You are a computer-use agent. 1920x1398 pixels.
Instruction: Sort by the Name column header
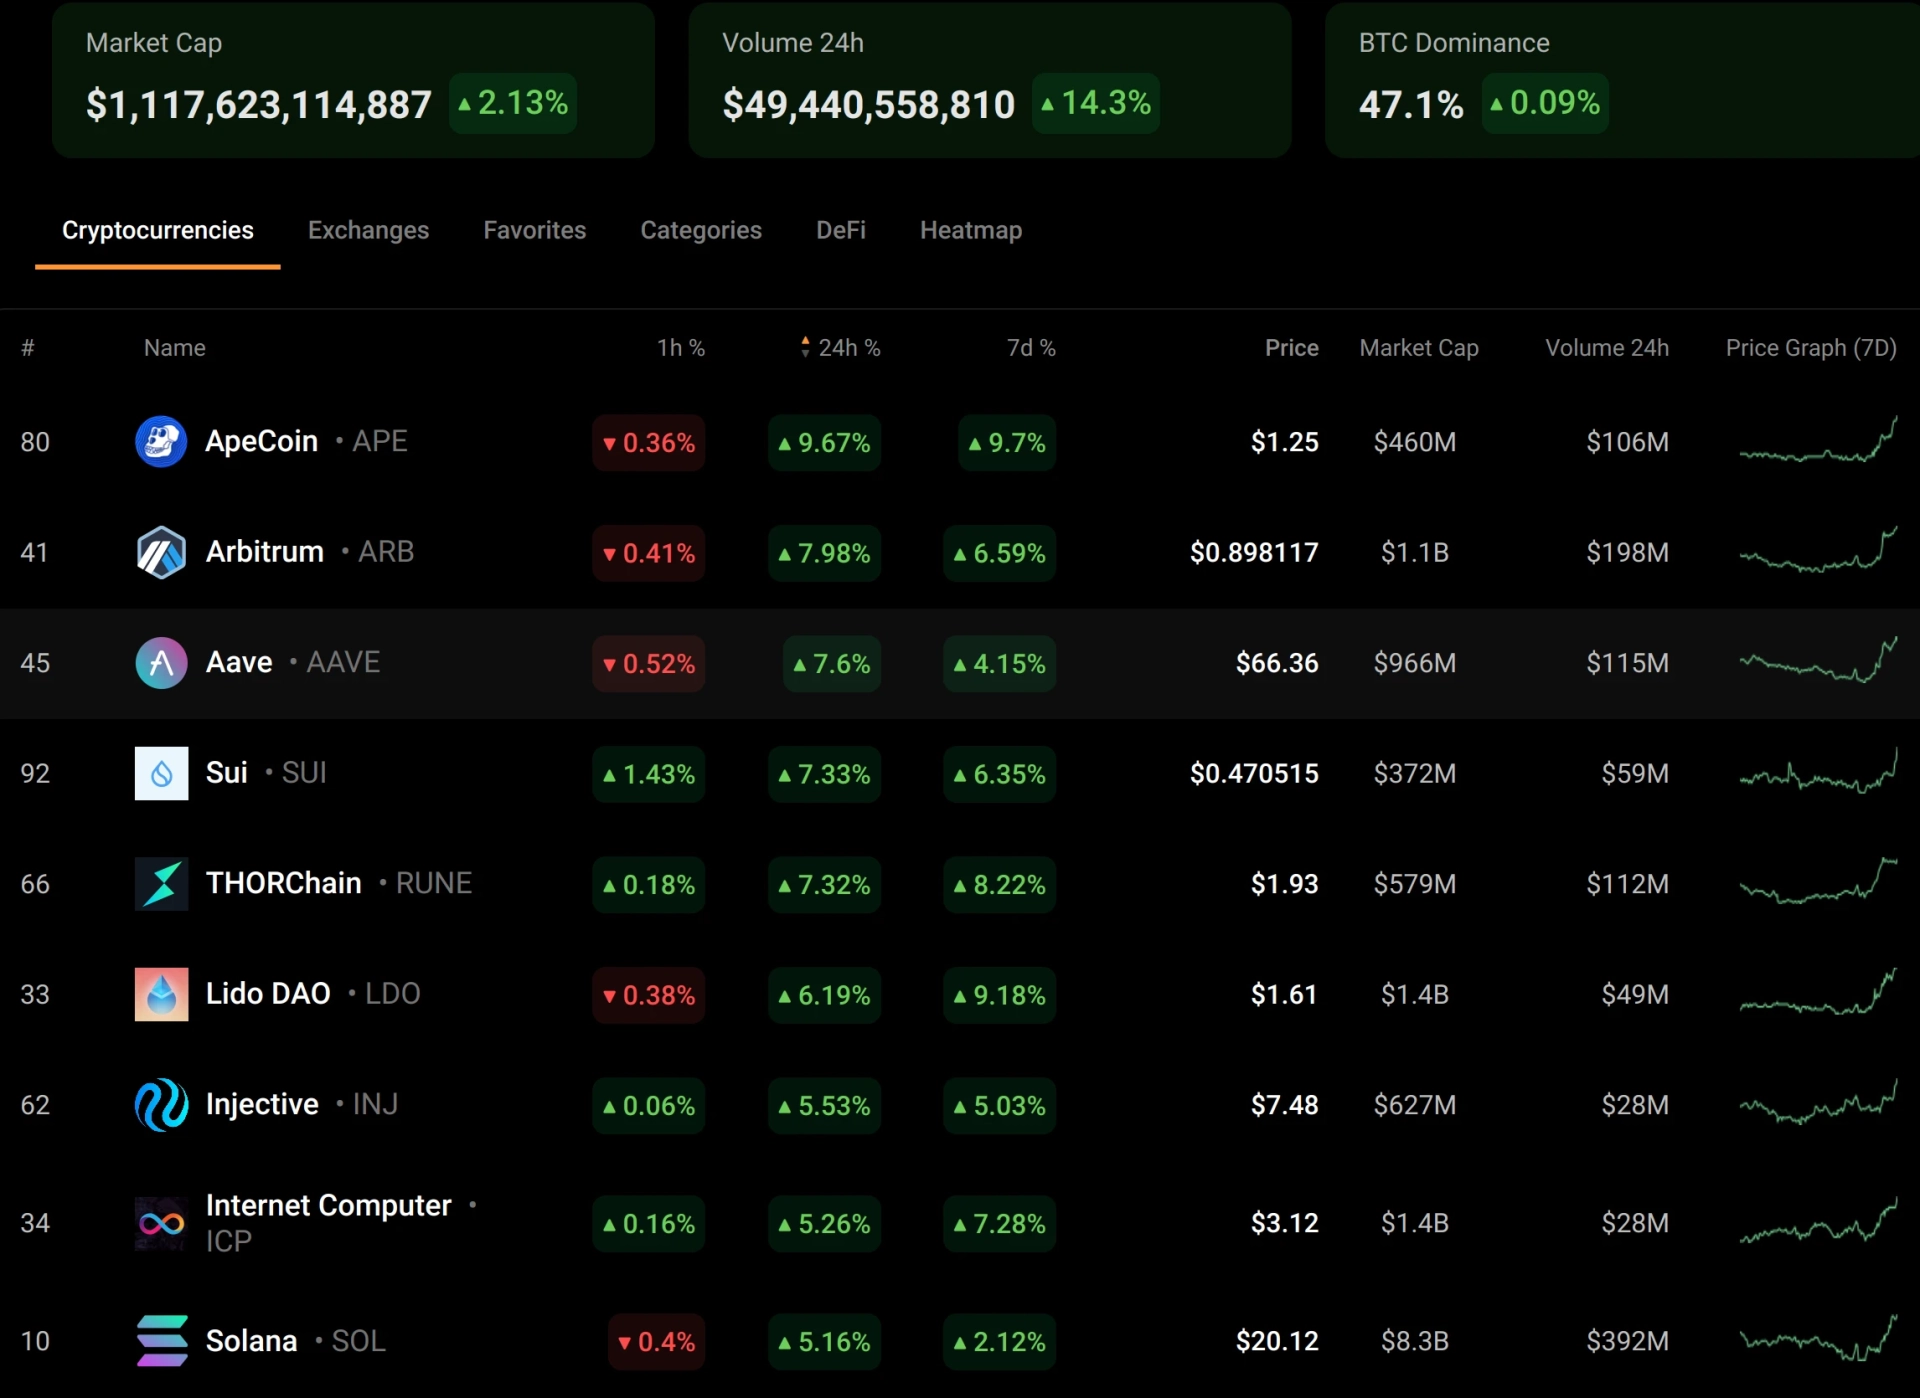[x=175, y=348]
